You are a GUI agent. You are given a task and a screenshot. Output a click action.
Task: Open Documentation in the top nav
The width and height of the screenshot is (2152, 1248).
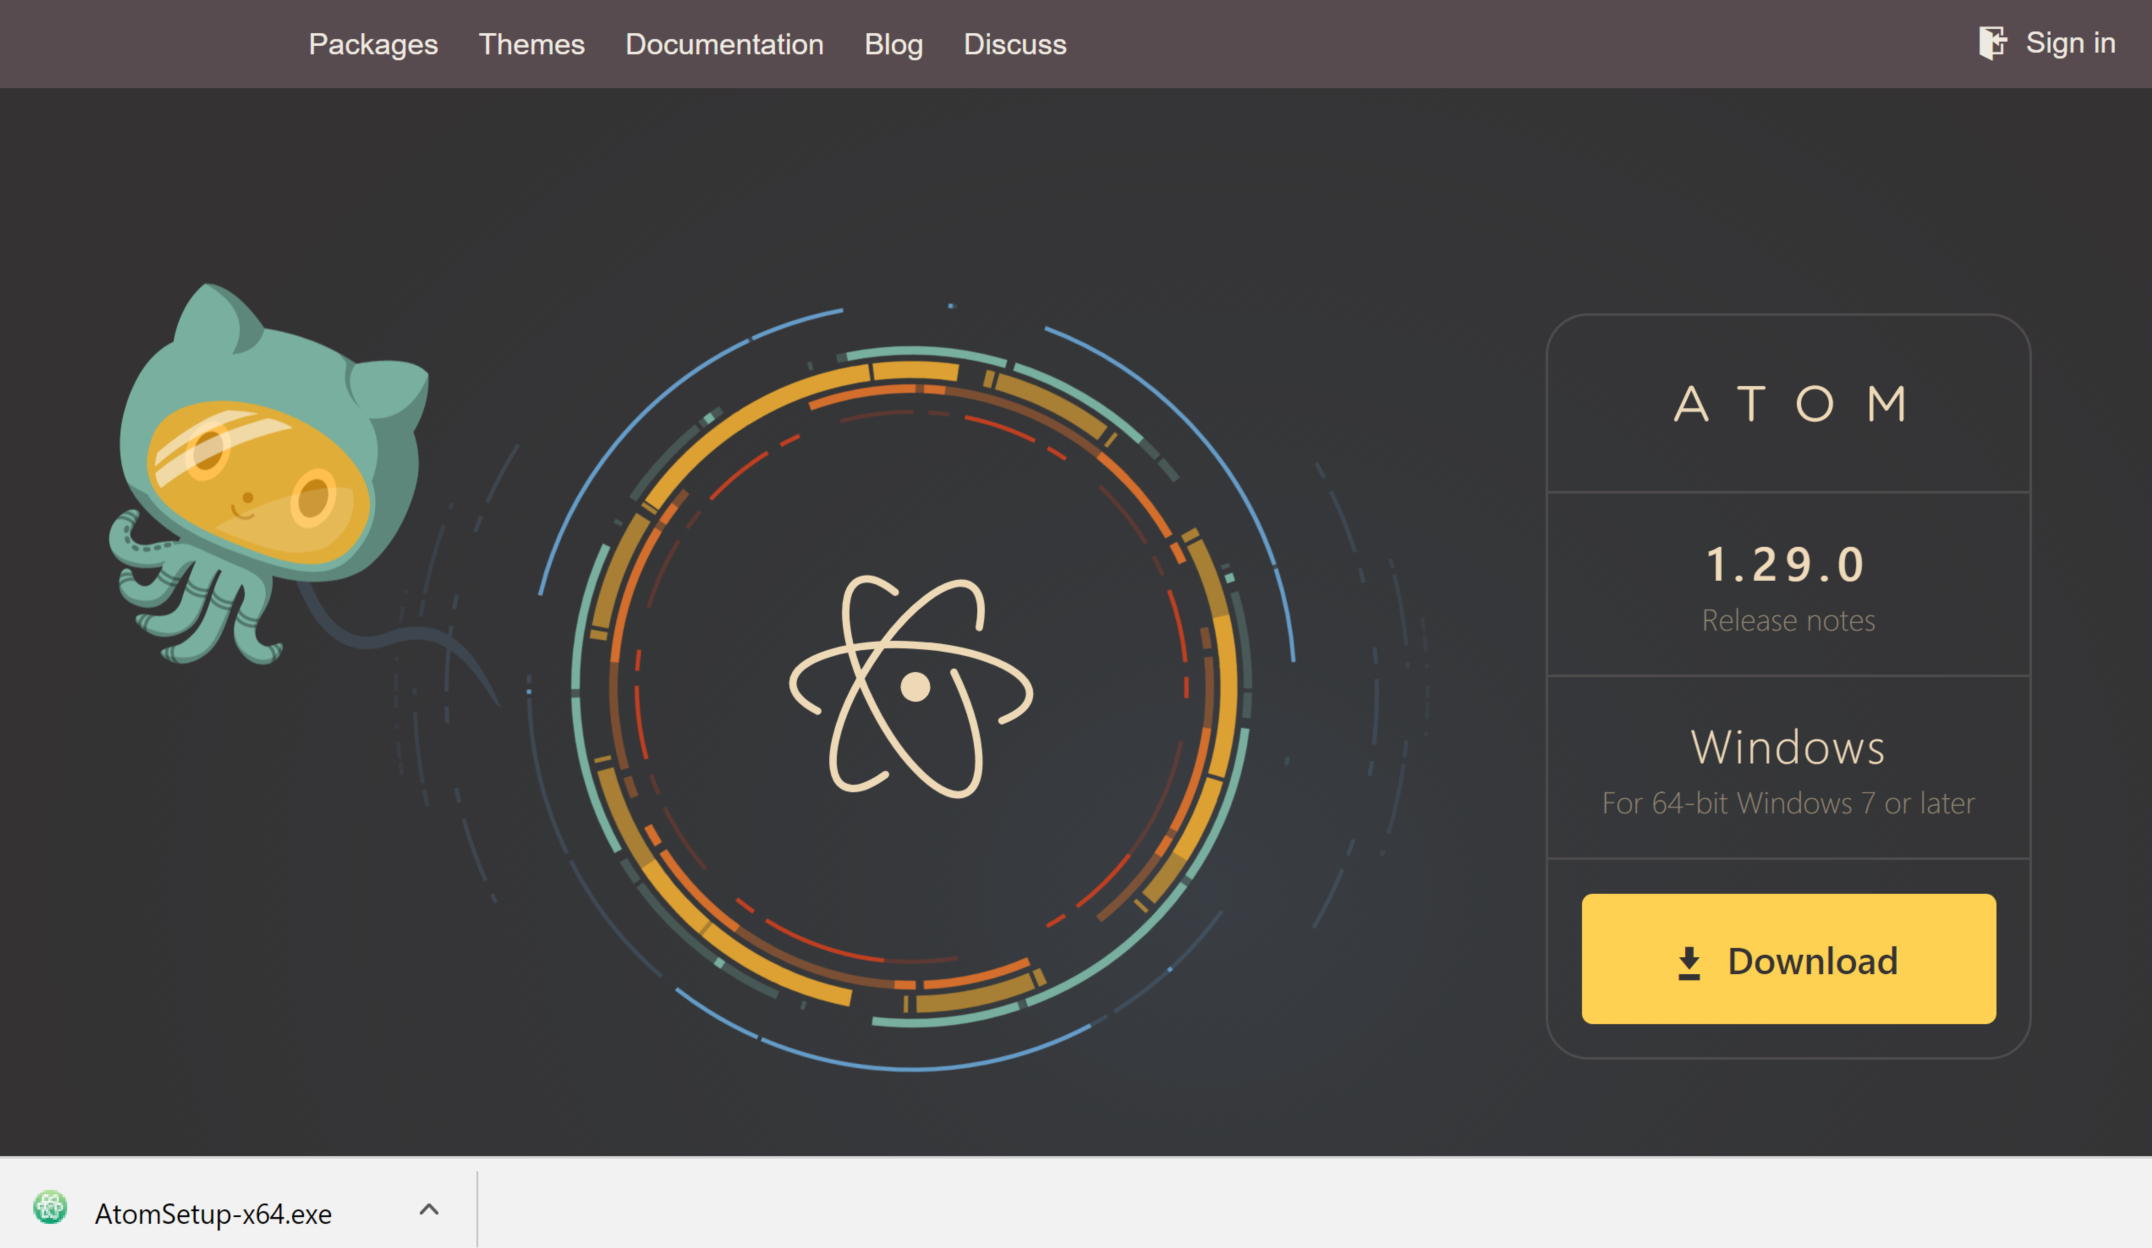[x=724, y=44]
